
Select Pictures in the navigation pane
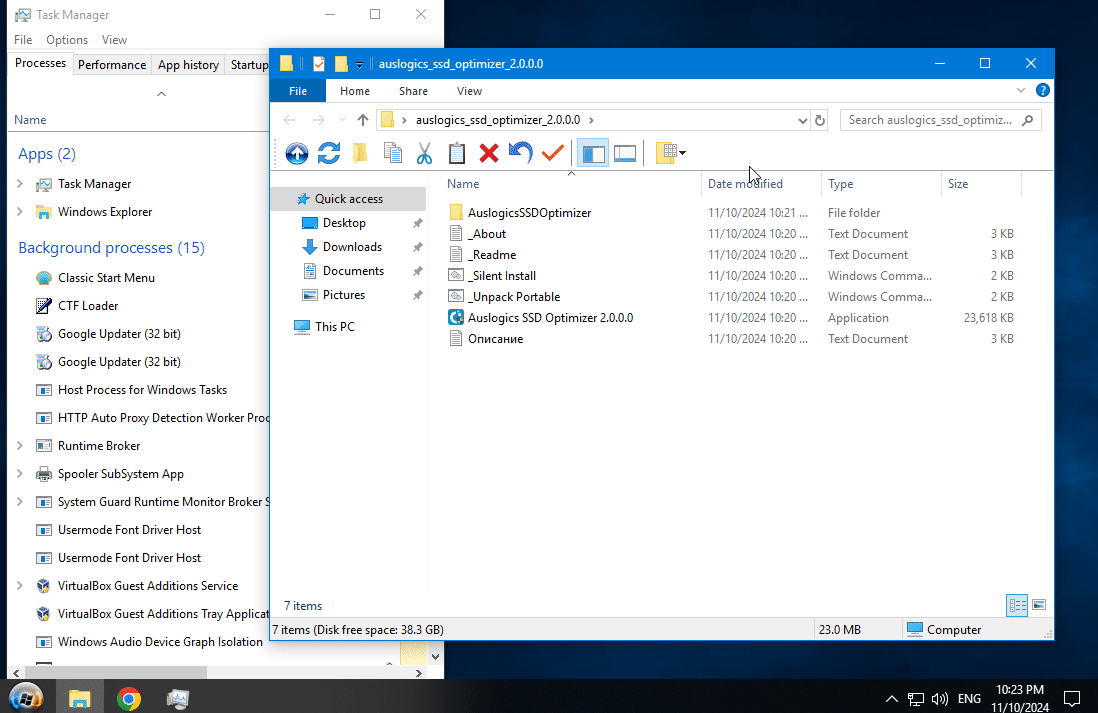[x=344, y=295]
